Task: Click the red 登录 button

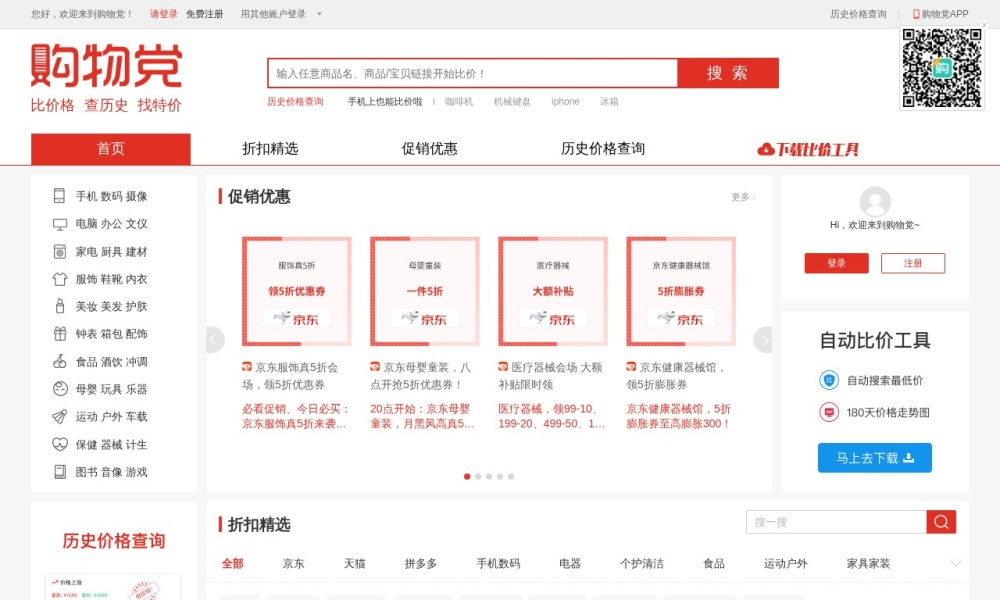Action: click(836, 263)
